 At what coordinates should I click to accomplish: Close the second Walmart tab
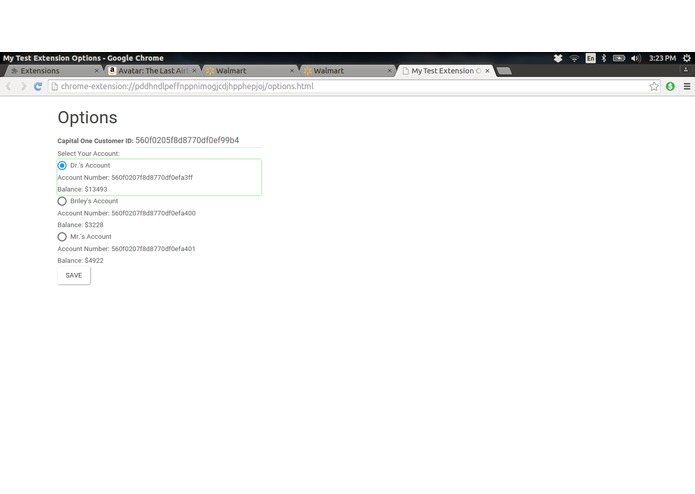click(x=390, y=71)
